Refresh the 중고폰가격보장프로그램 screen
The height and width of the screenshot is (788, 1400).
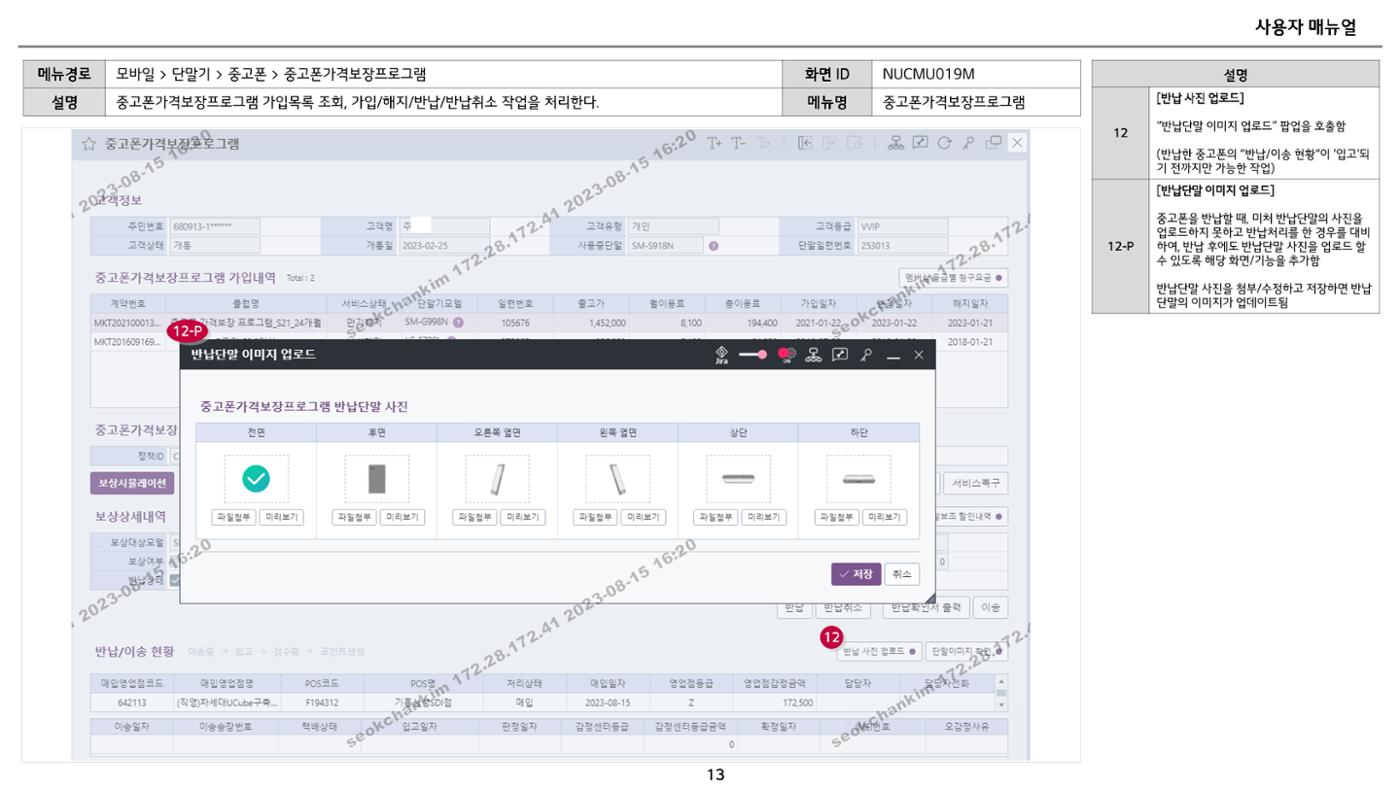click(944, 143)
